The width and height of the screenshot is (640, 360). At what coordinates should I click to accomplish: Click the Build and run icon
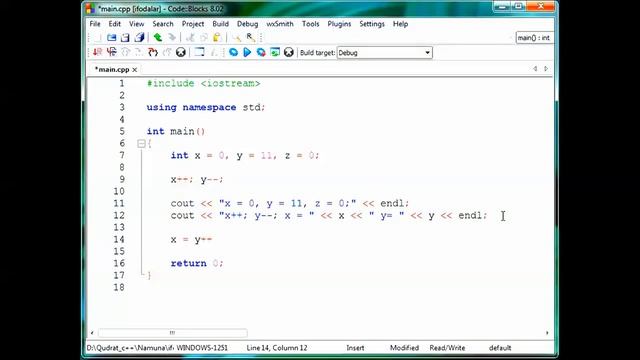261,52
